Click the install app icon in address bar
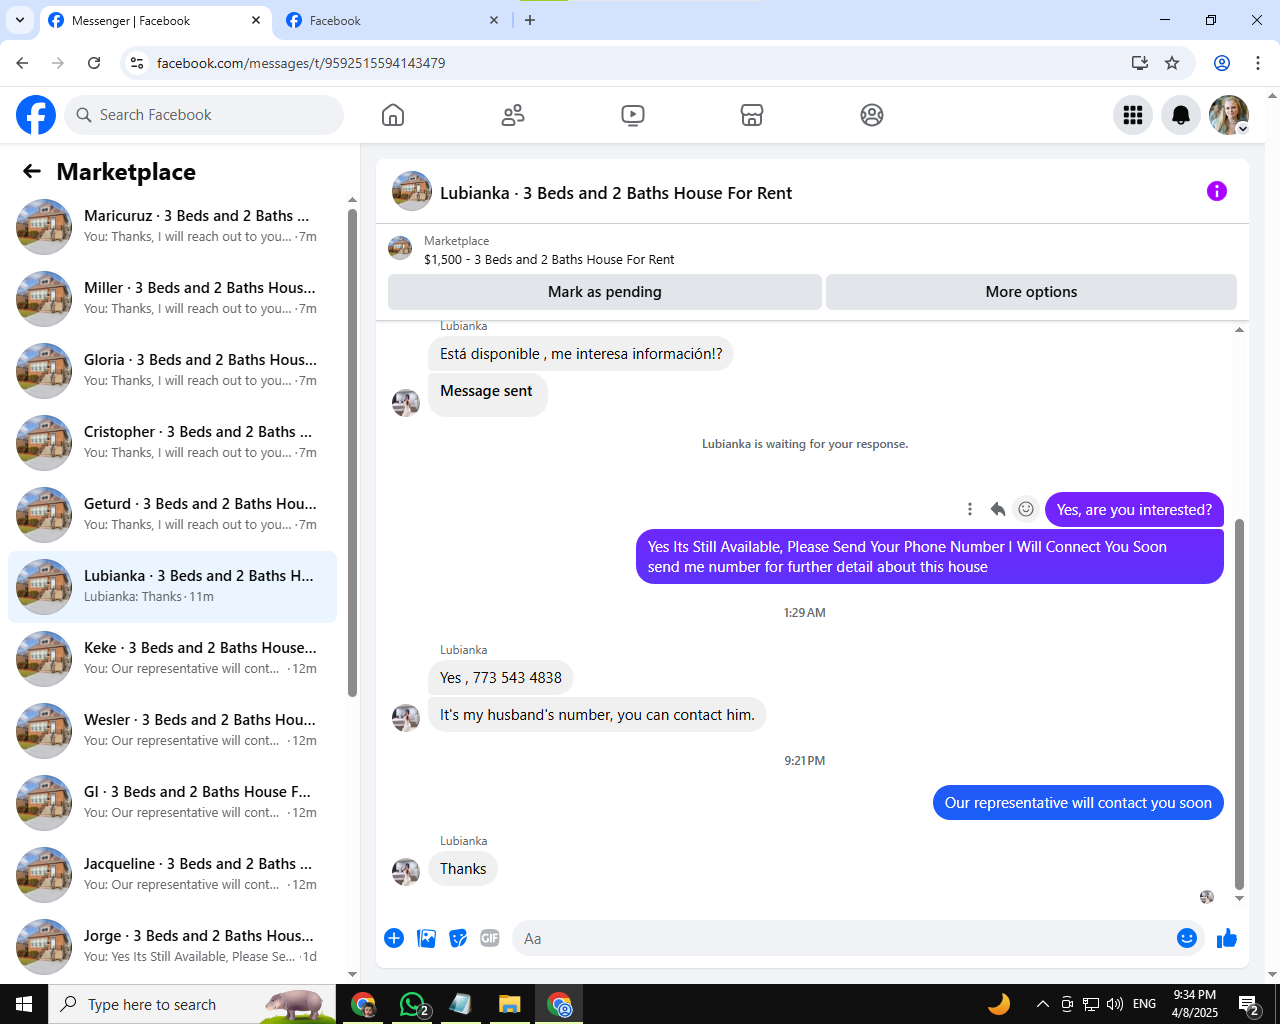The height and width of the screenshot is (1024, 1280). pos(1140,63)
